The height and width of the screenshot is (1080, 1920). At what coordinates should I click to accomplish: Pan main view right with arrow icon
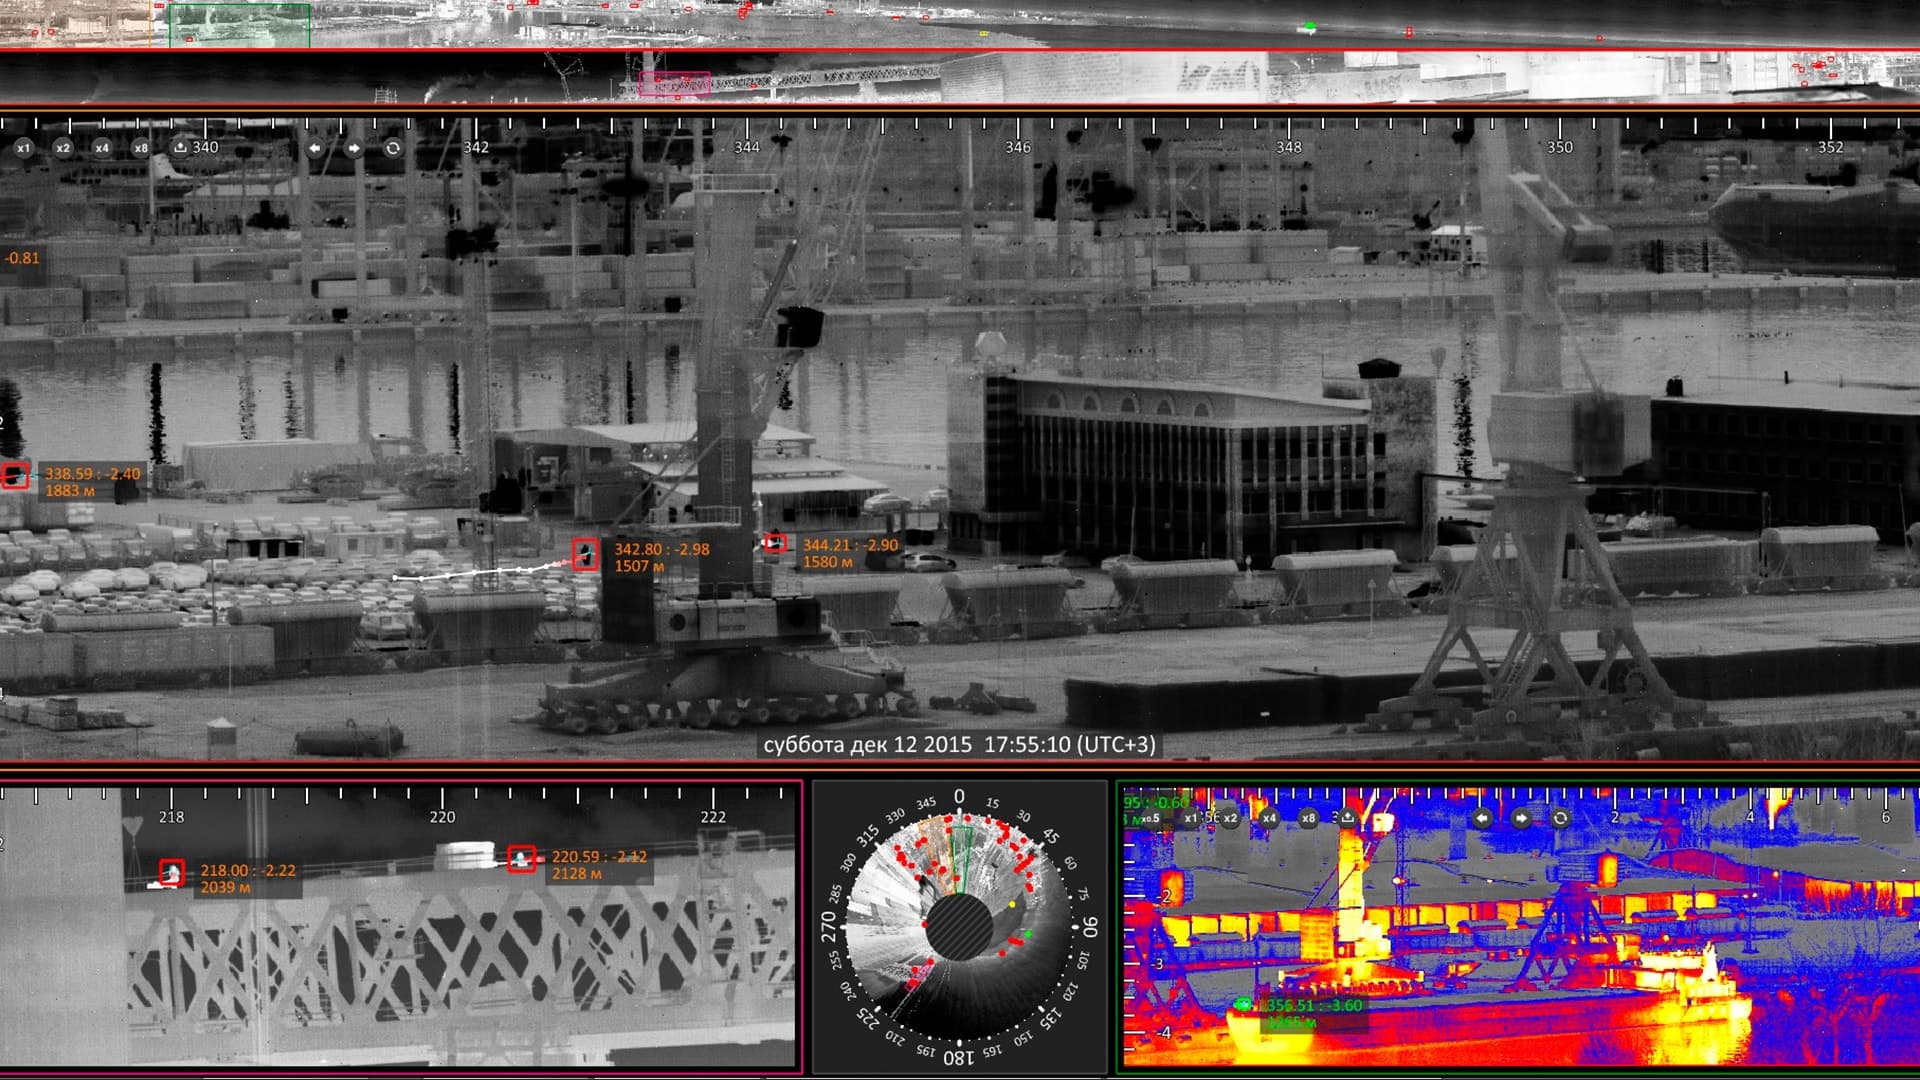coord(354,148)
